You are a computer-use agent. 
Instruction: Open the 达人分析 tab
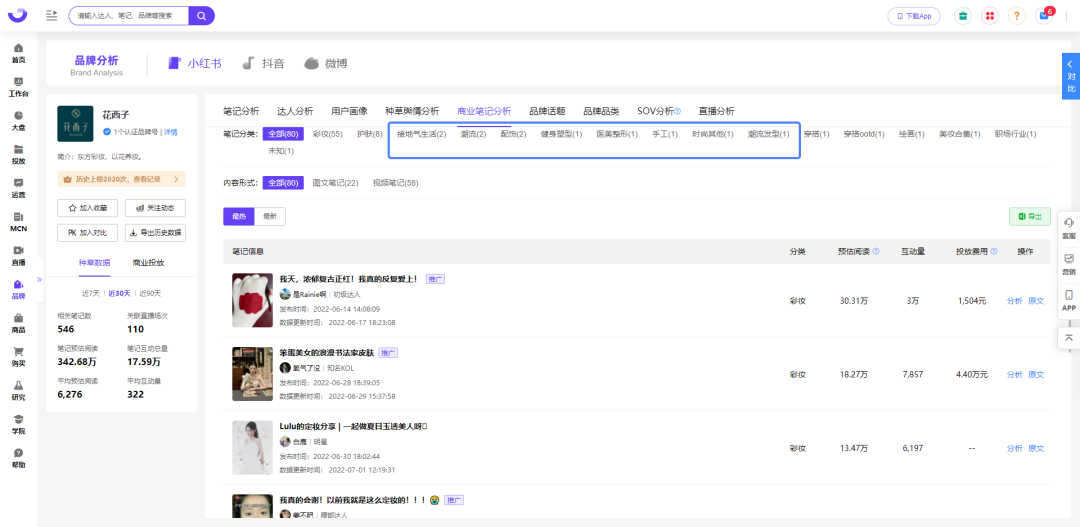click(x=295, y=111)
